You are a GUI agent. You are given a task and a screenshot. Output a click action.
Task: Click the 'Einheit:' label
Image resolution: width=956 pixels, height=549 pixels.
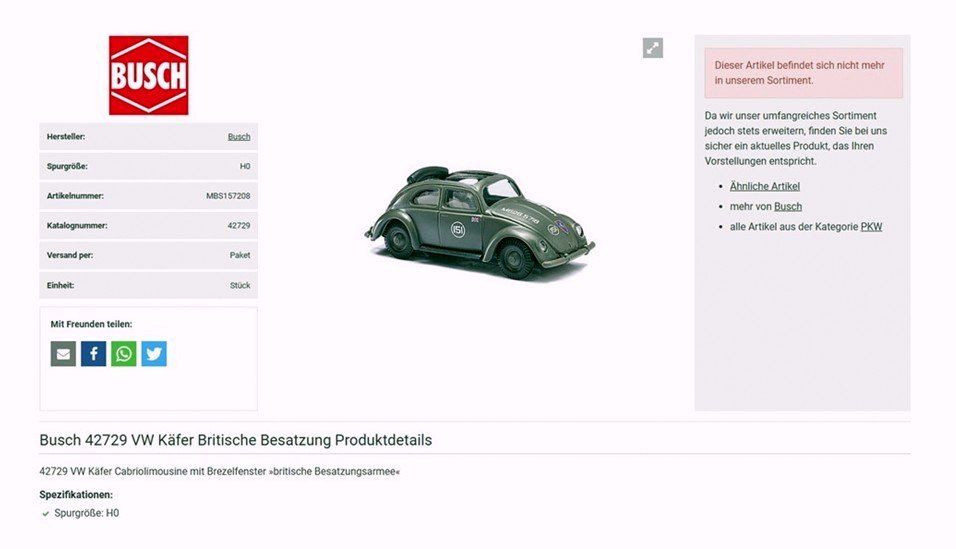60,285
